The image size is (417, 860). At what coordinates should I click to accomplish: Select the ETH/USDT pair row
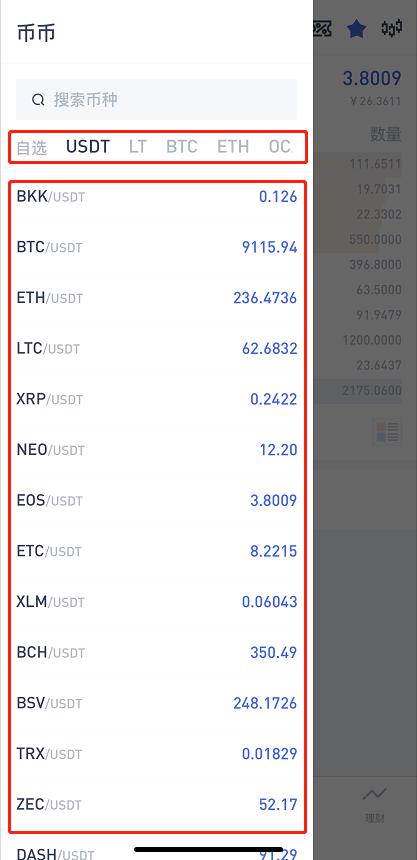[157, 298]
